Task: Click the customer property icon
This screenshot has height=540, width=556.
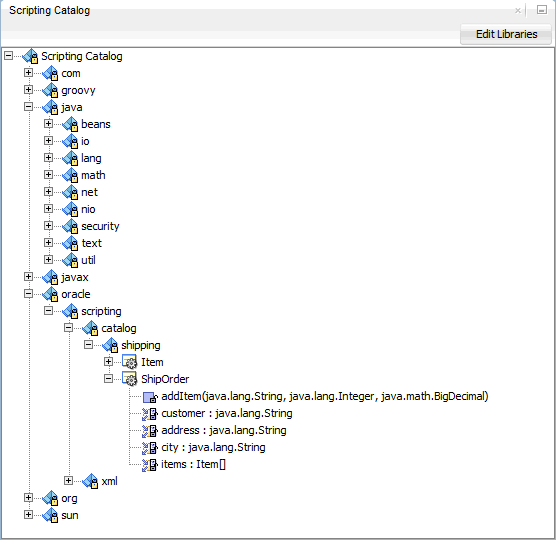Action: [x=150, y=414]
